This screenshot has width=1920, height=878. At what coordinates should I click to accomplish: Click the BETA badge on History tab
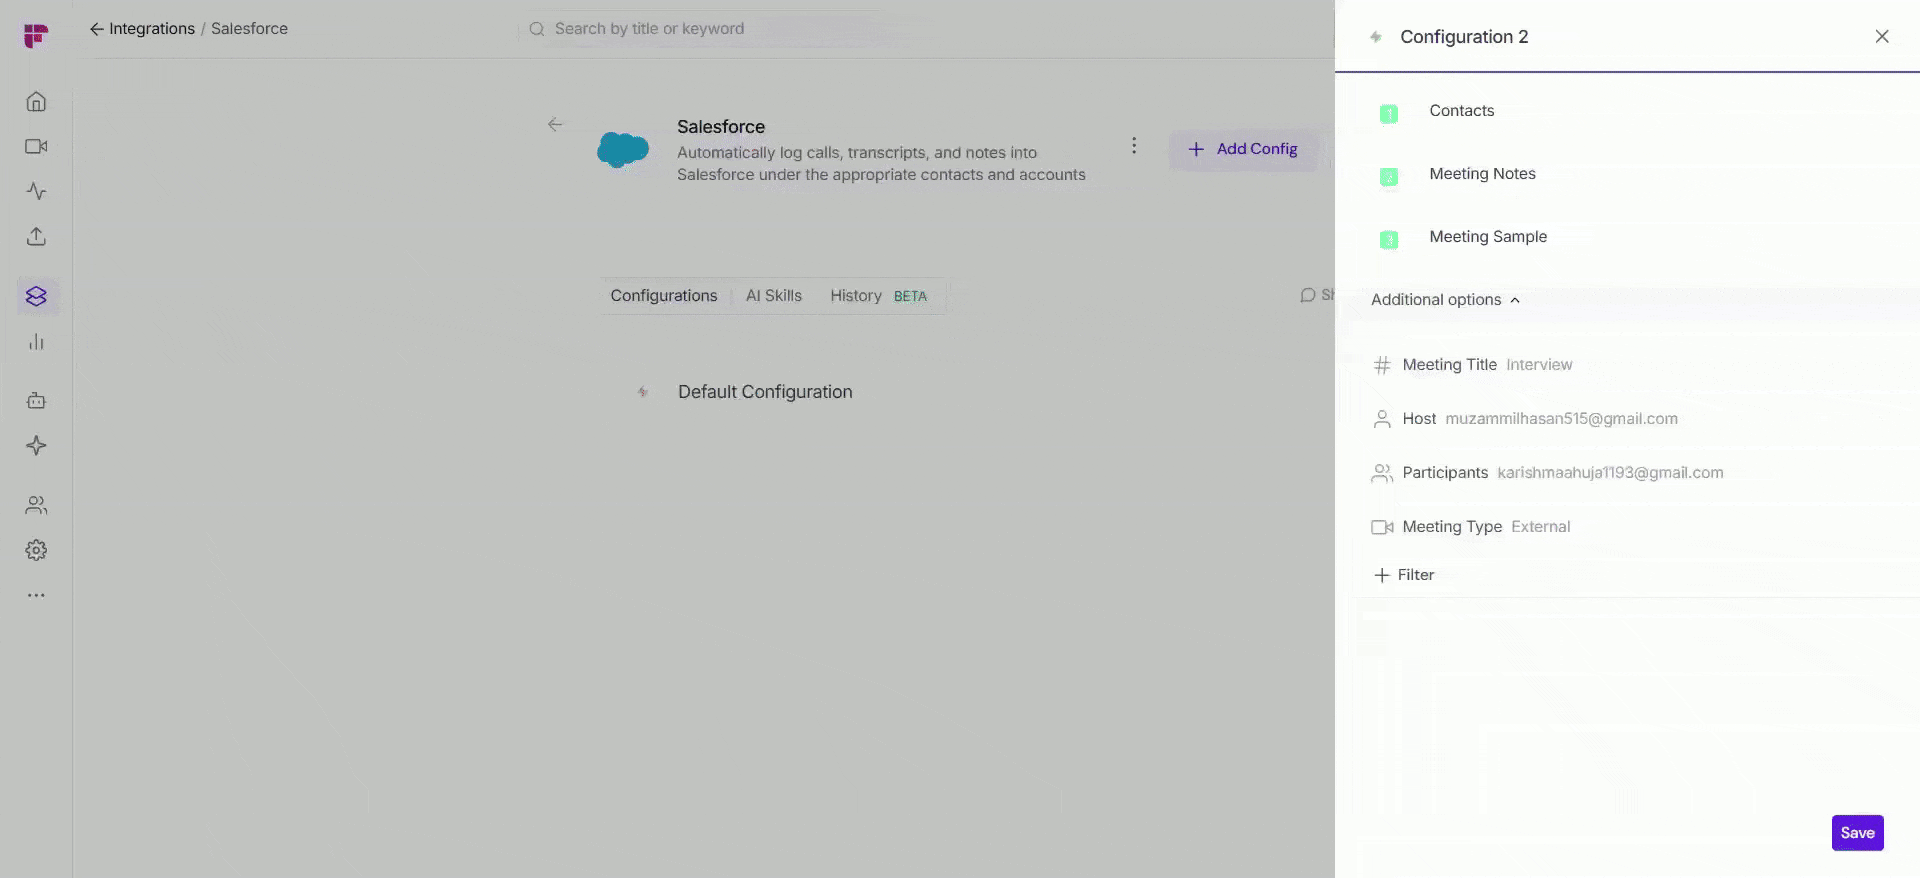910,297
